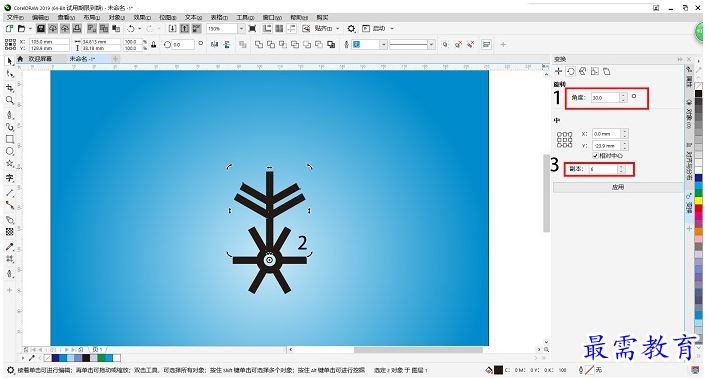Viewport: 705px width, 379px height.
Task: Pick the red swatch in color palette
Action: point(698,209)
